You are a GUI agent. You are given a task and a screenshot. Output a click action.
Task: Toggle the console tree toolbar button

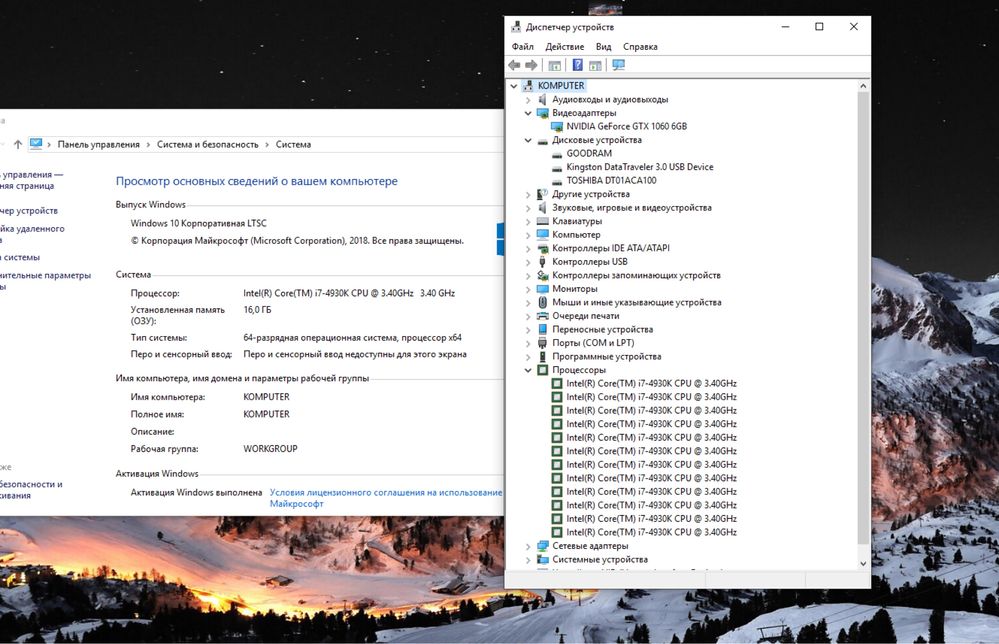(555, 65)
